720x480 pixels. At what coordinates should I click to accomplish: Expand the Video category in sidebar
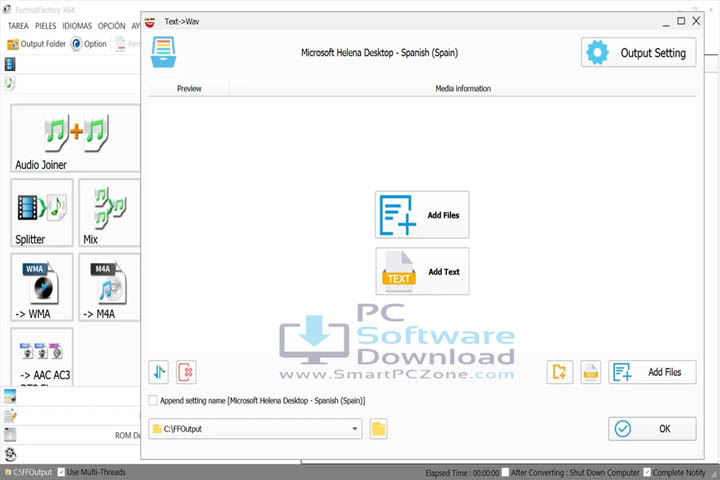(x=10, y=64)
